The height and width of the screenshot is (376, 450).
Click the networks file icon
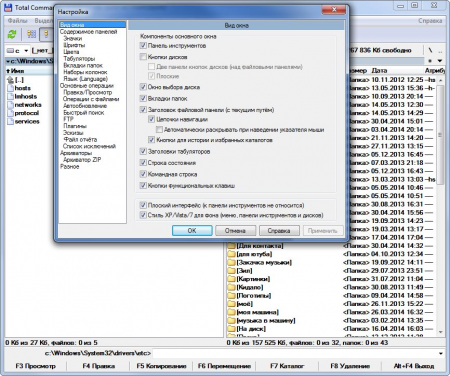point(10,105)
